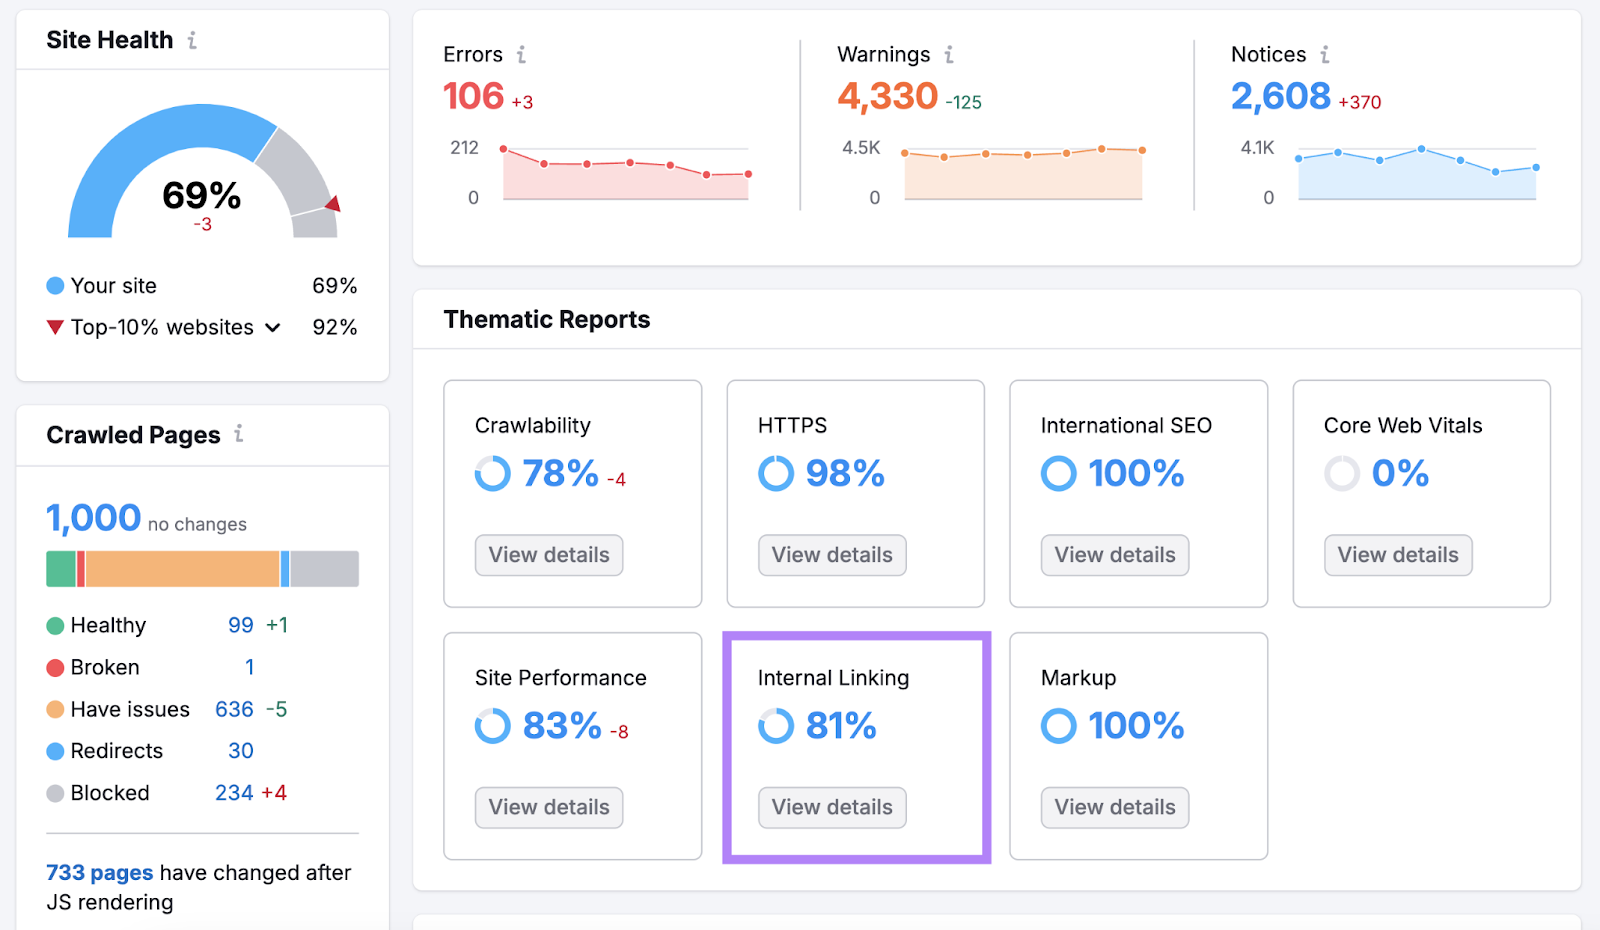Viewport: 1600px width, 930px height.
Task: Open the 1,000 crawled pages count
Action: pos(94,518)
